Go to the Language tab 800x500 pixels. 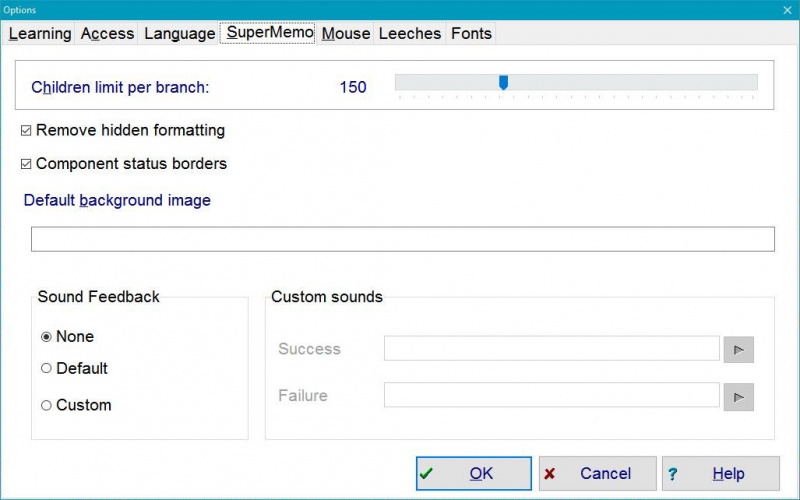click(179, 34)
